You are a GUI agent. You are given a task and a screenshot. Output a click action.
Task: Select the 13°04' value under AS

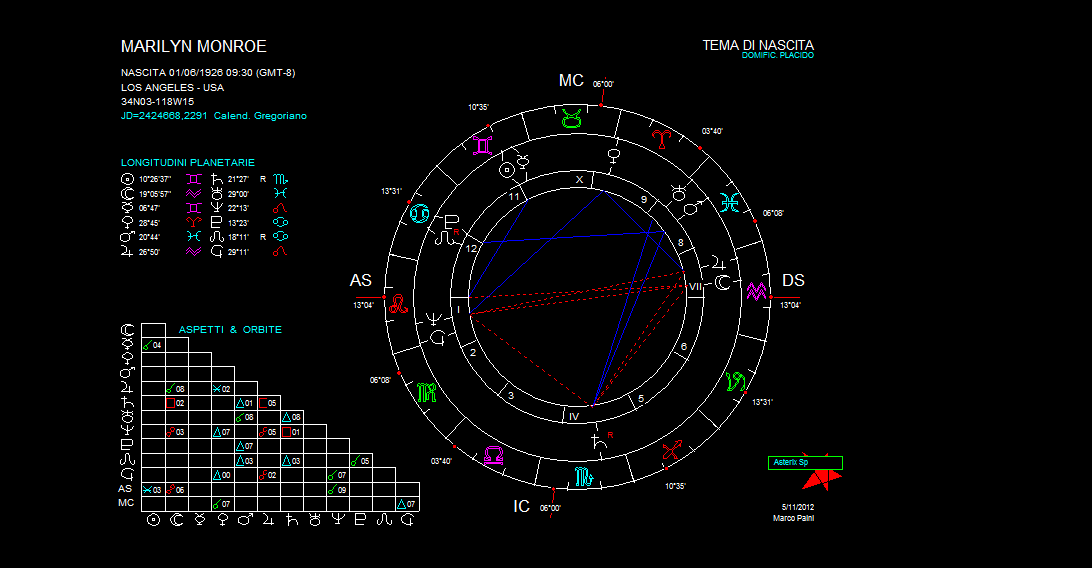(364, 305)
